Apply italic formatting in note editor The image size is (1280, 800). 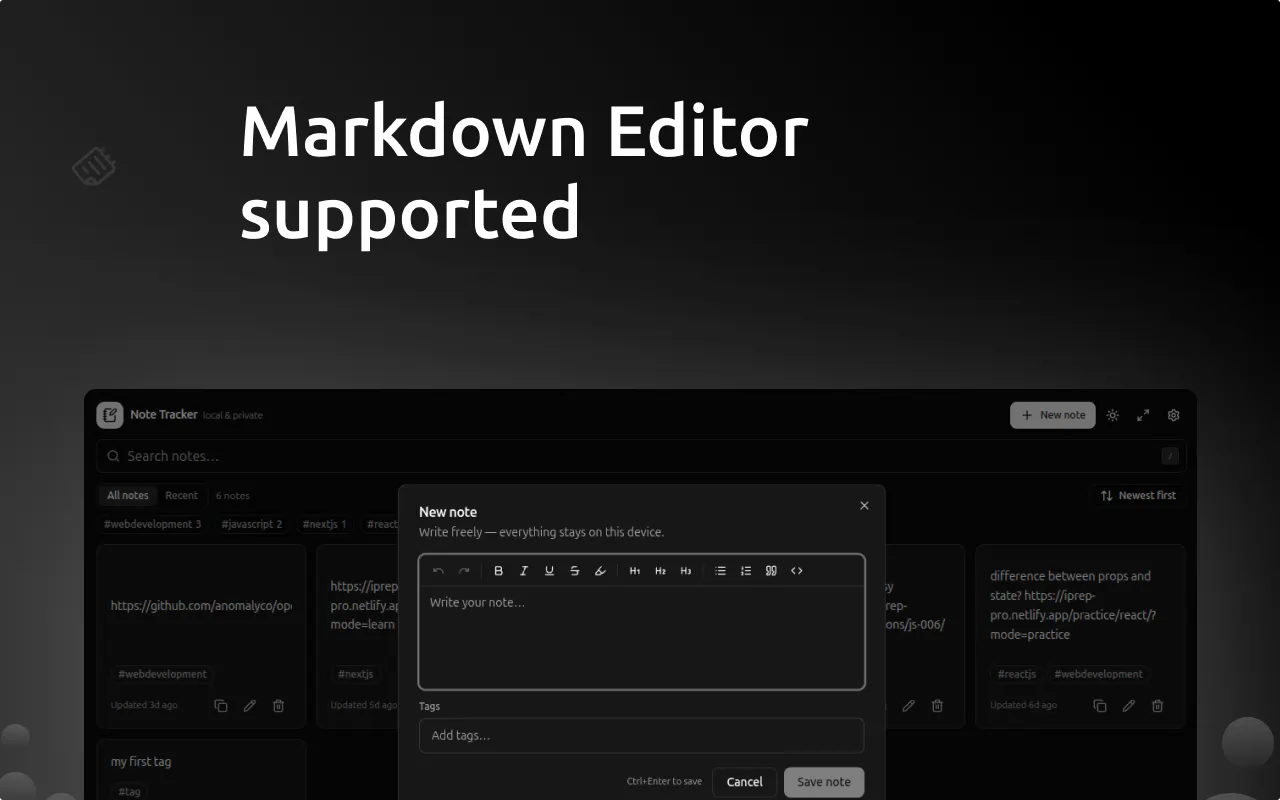524,571
